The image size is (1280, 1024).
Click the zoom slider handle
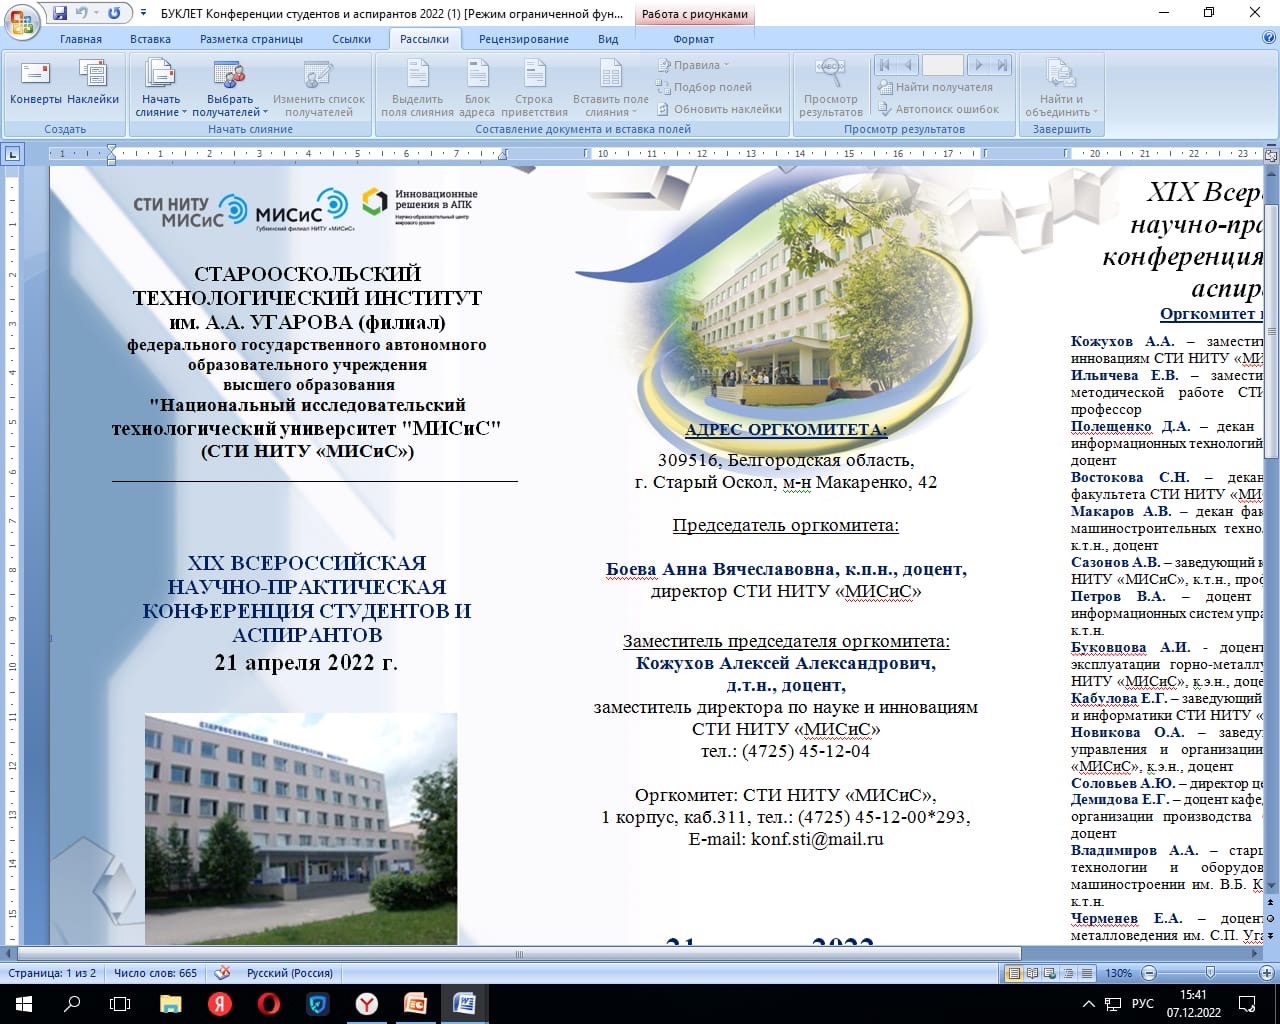tap(1211, 973)
